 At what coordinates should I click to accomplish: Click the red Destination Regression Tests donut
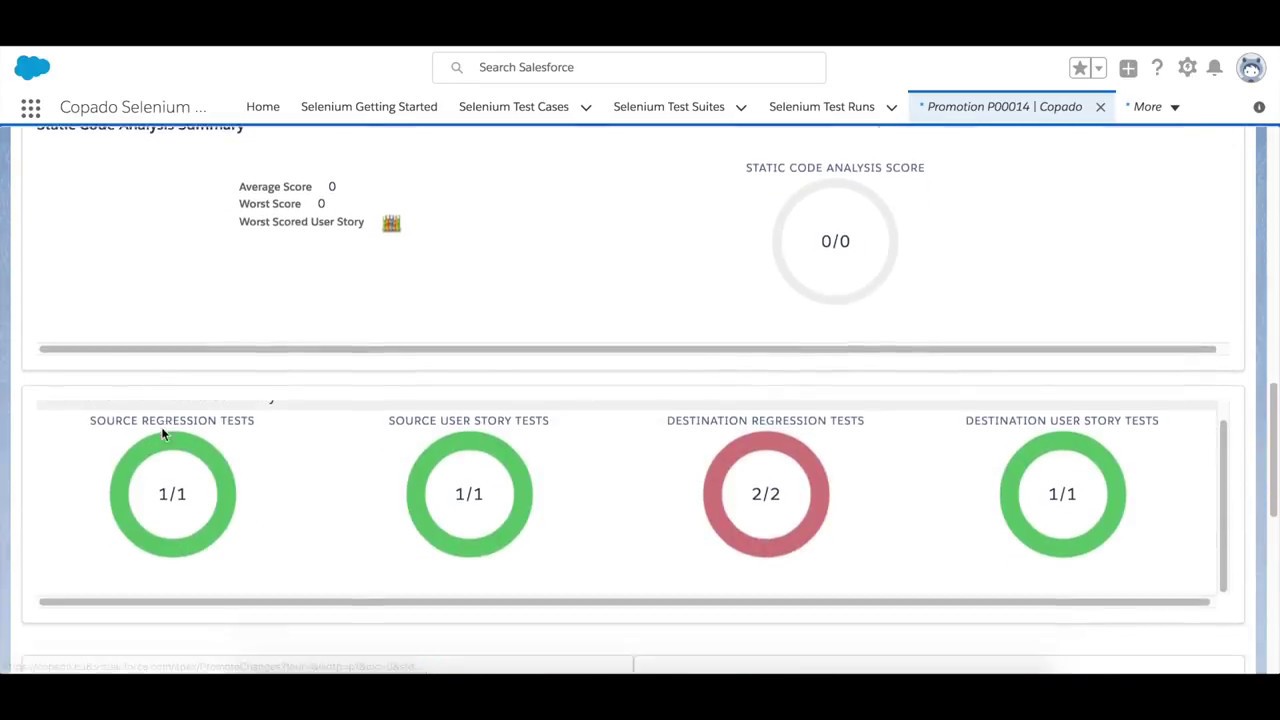(766, 494)
